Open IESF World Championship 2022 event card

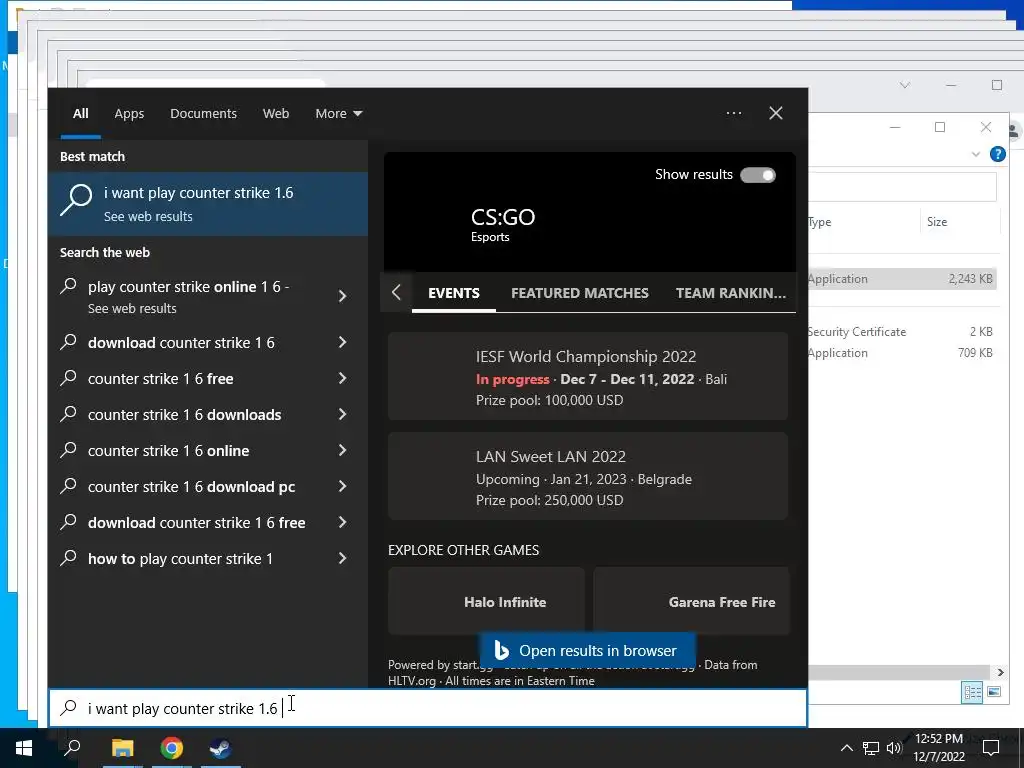[x=588, y=376]
